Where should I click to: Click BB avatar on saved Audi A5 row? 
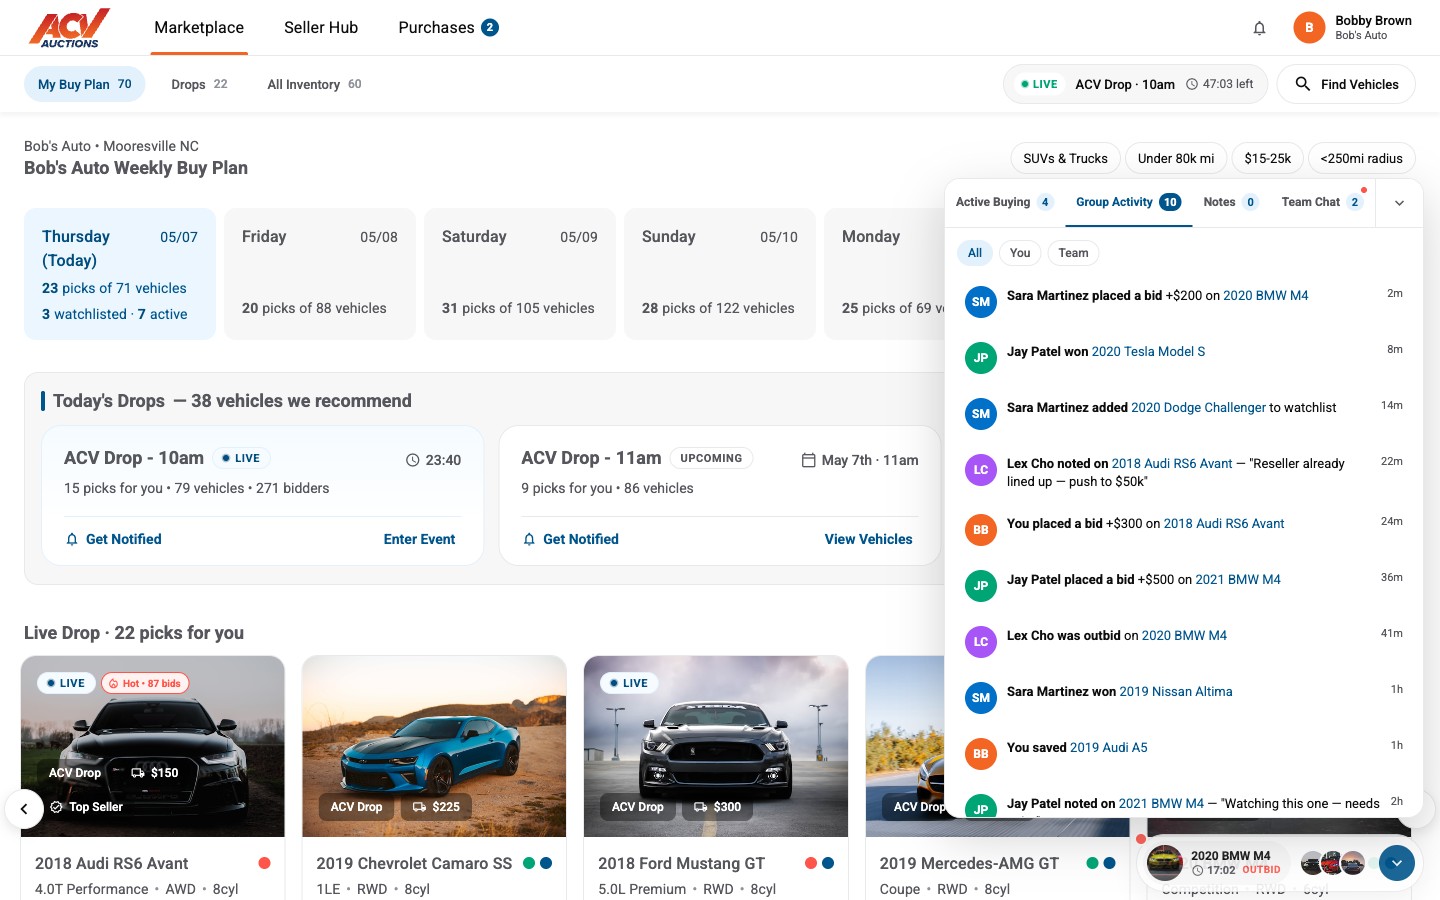point(980,754)
